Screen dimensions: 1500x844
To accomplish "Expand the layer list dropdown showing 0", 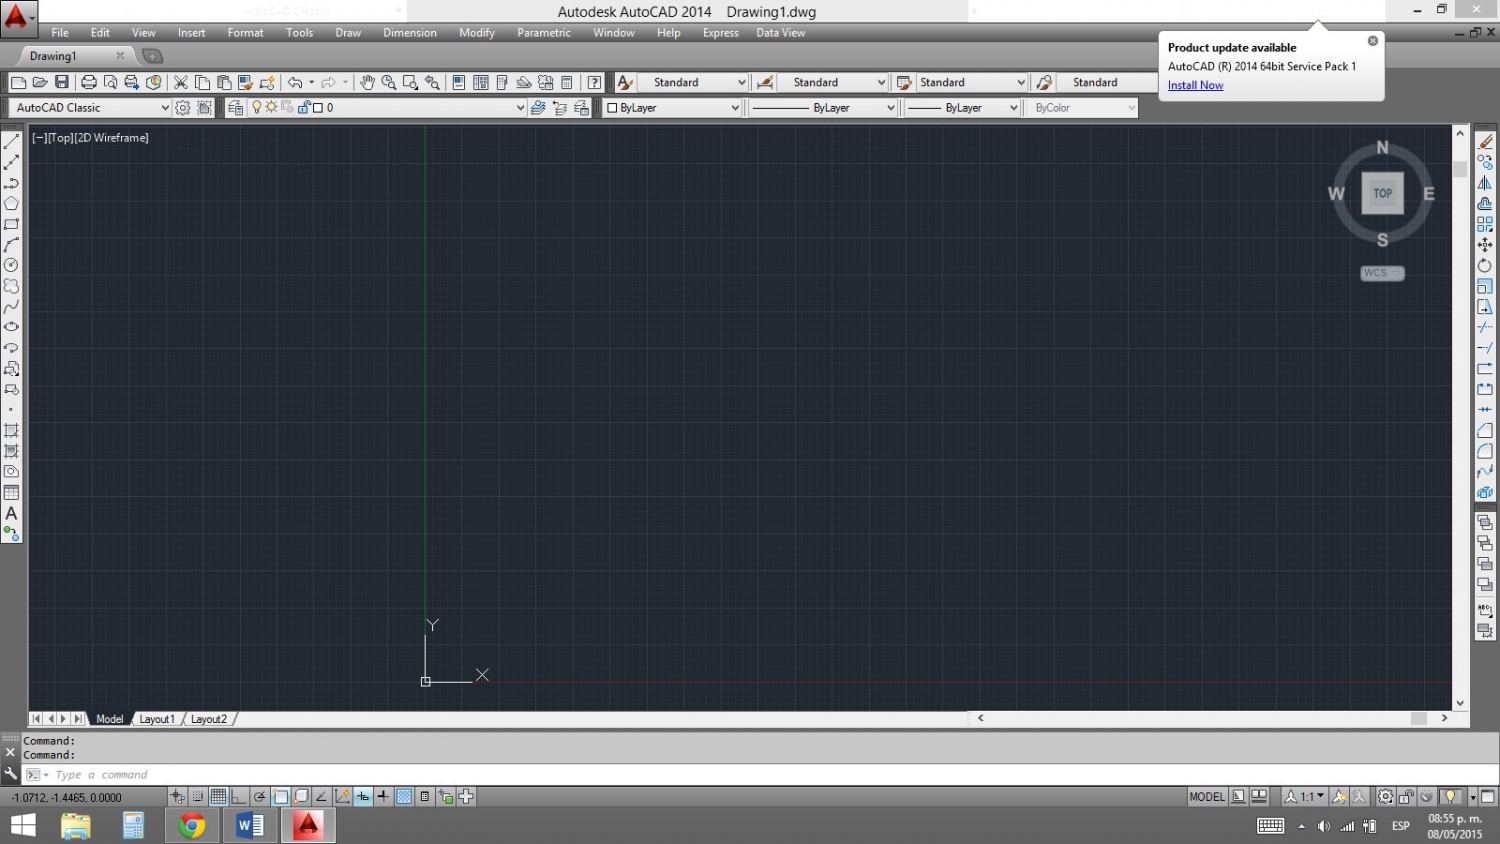I will coord(520,107).
